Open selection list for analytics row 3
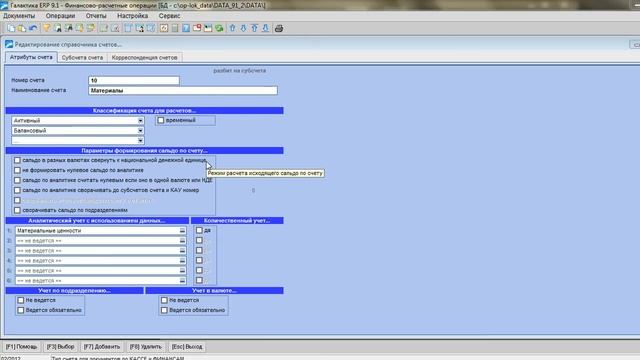Image resolution: width=640 pixels, height=360 pixels. tap(182, 251)
